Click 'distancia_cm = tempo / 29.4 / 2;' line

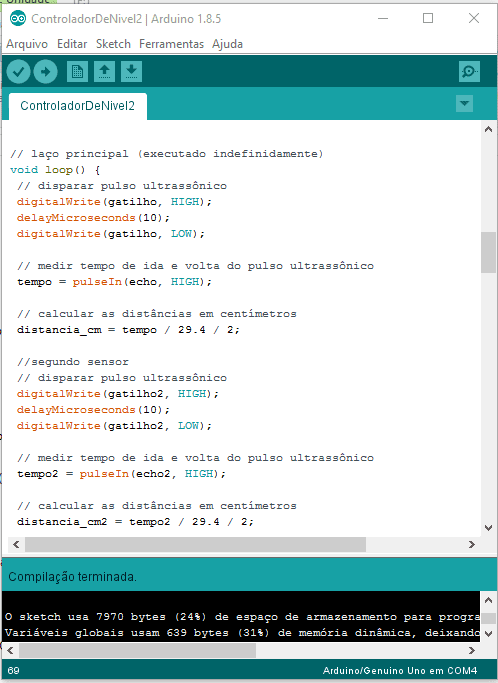click(x=128, y=330)
